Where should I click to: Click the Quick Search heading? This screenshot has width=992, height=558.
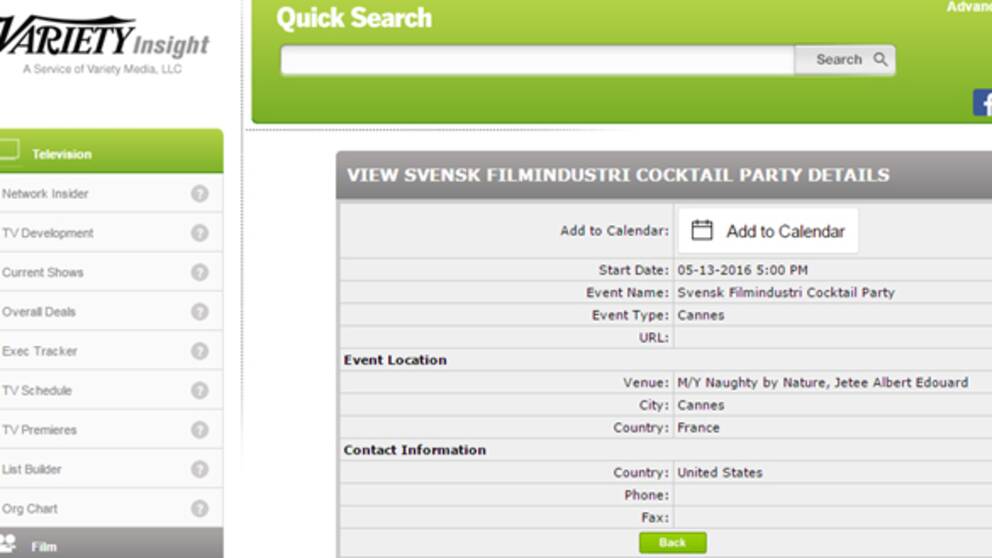tap(354, 18)
